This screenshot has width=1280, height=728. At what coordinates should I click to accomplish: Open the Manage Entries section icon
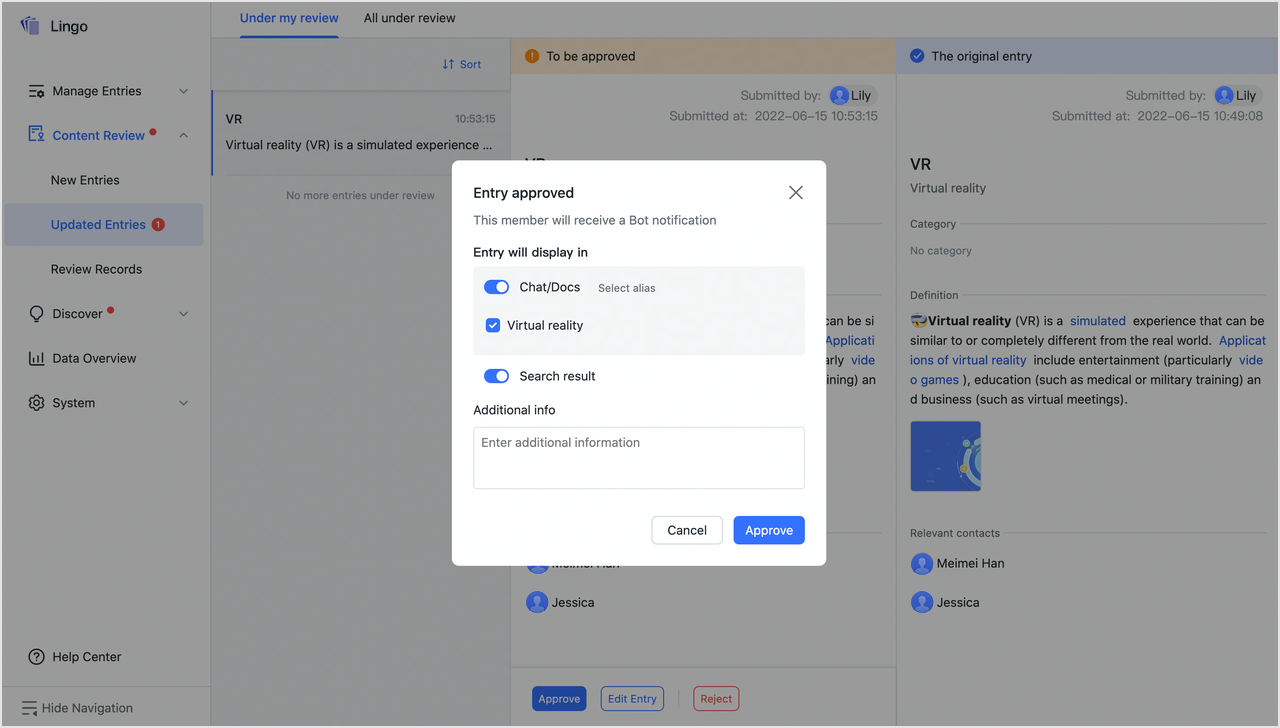[x=33, y=90]
